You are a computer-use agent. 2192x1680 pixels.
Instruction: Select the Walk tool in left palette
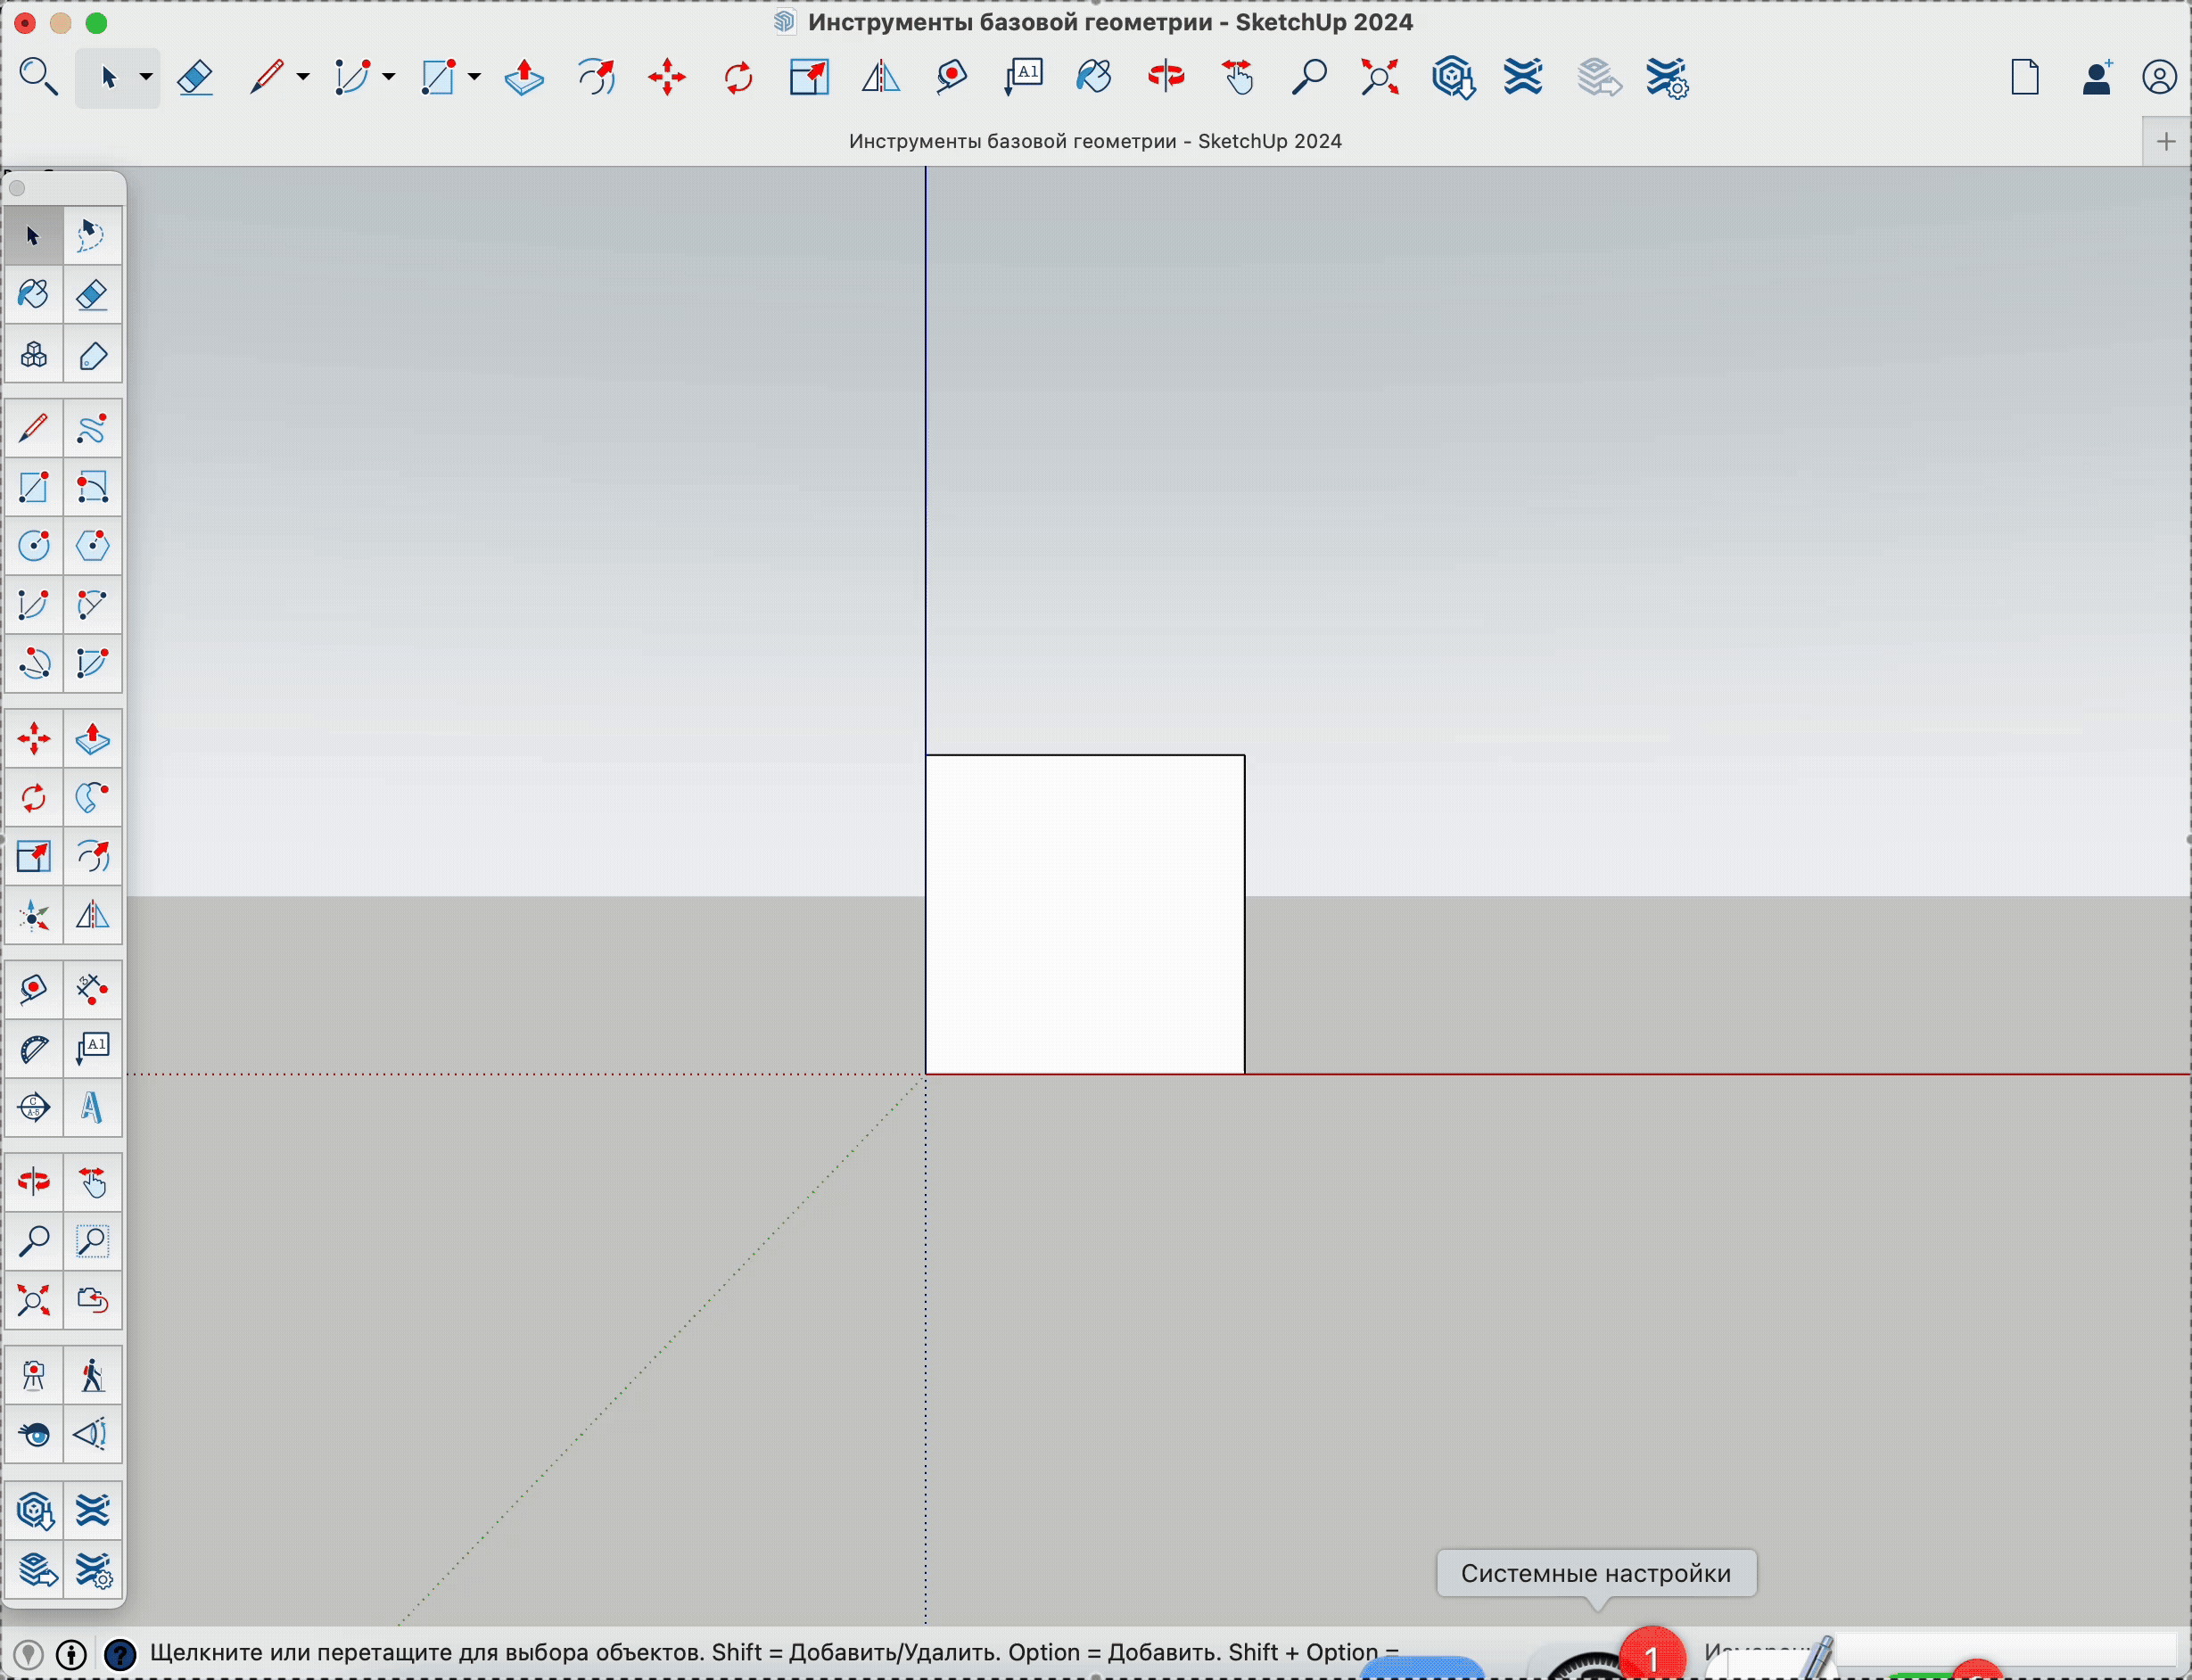(92, 1376)
